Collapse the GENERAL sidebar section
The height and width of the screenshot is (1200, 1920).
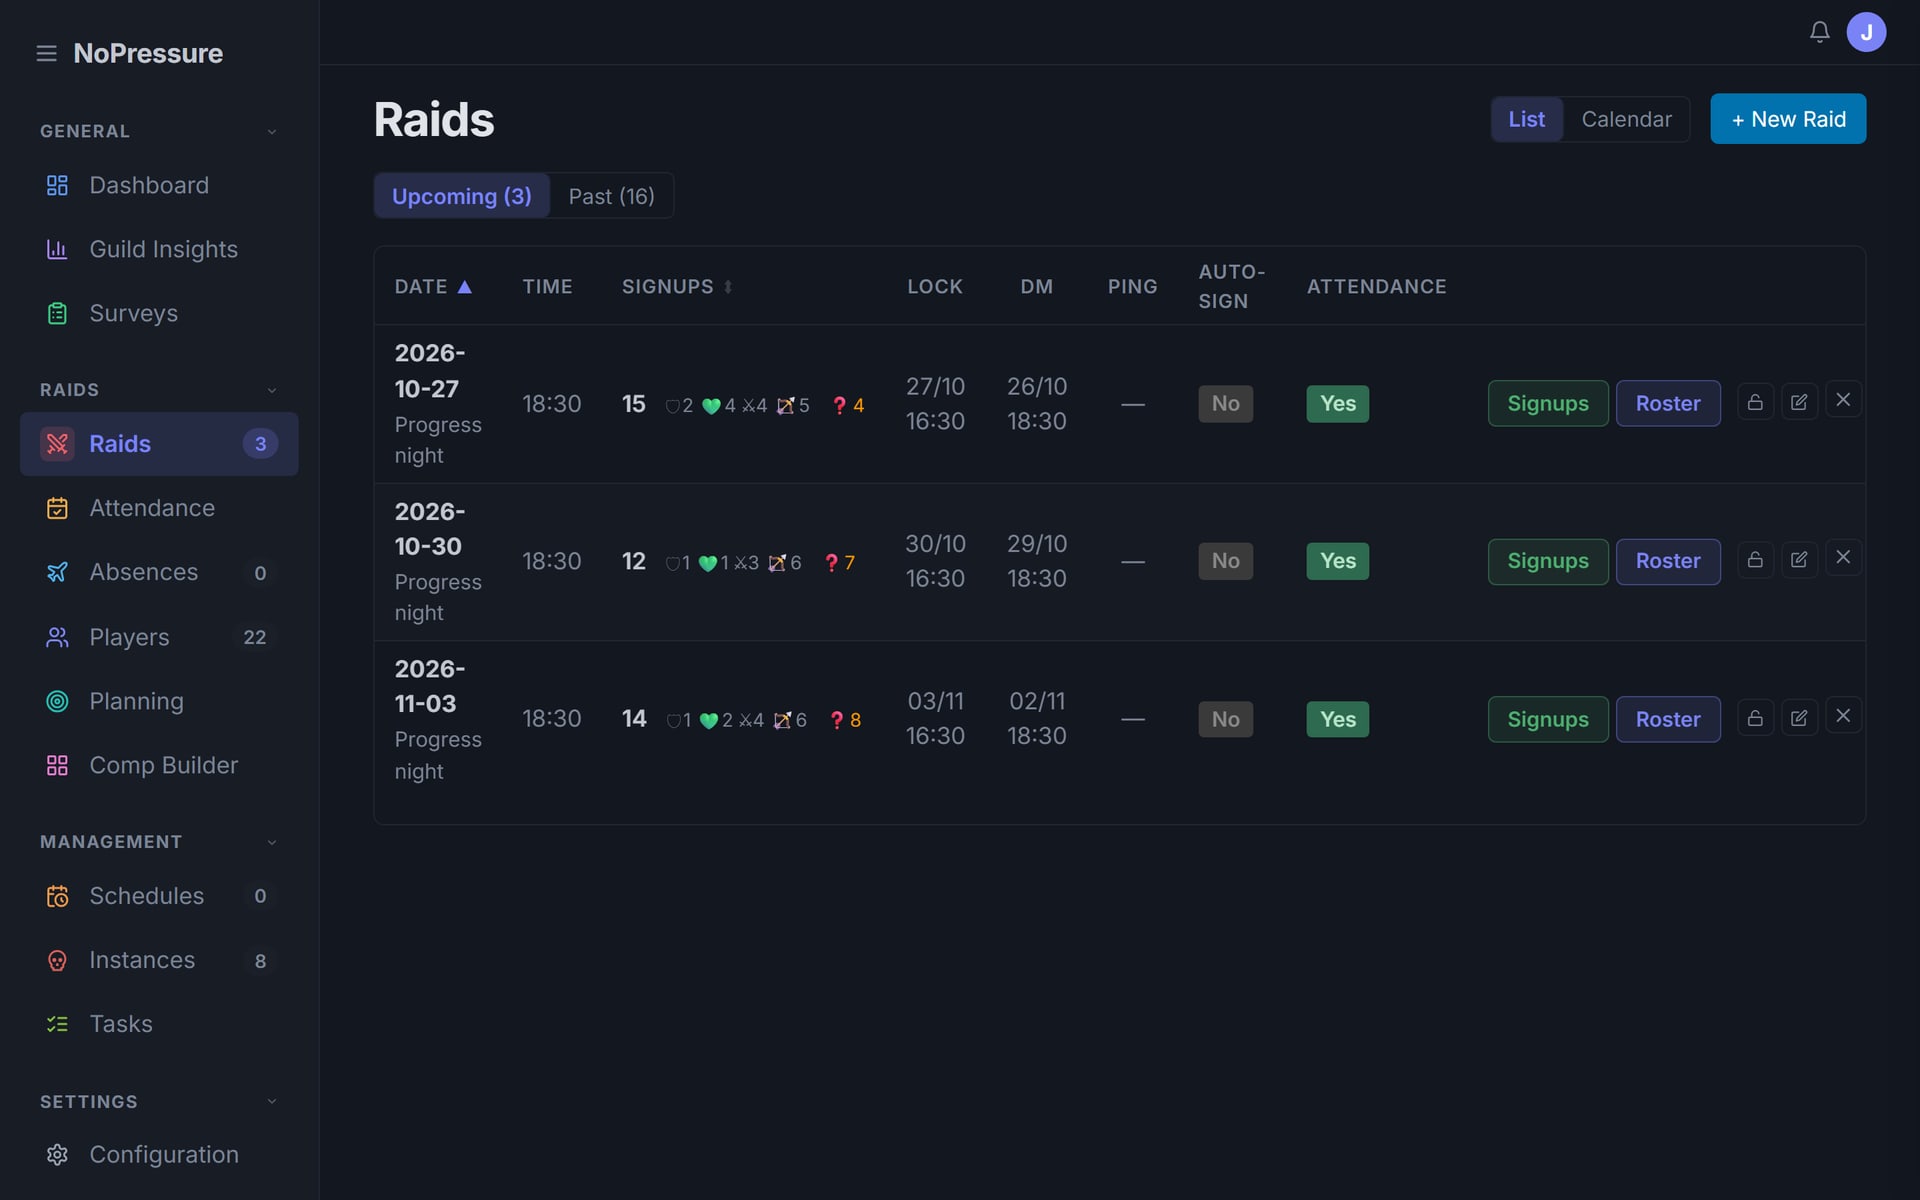[159, 131]
